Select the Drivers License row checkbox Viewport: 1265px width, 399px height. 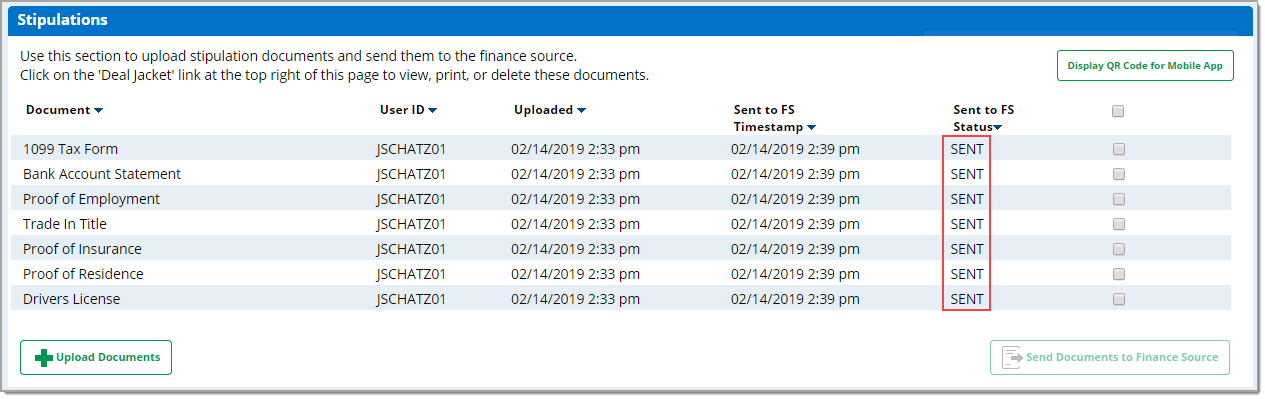1119,299
